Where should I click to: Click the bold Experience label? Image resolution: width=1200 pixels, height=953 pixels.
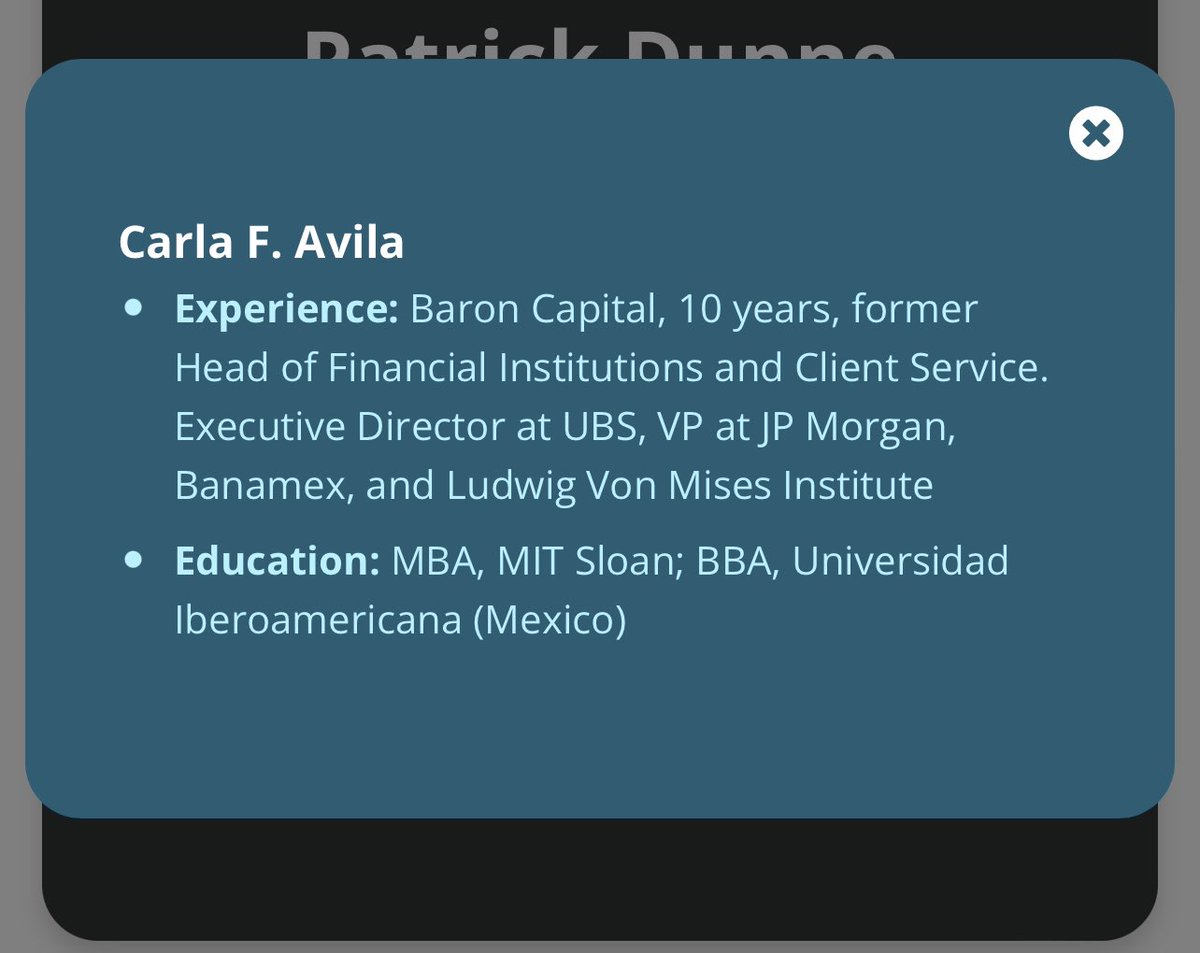coord(286,309)
